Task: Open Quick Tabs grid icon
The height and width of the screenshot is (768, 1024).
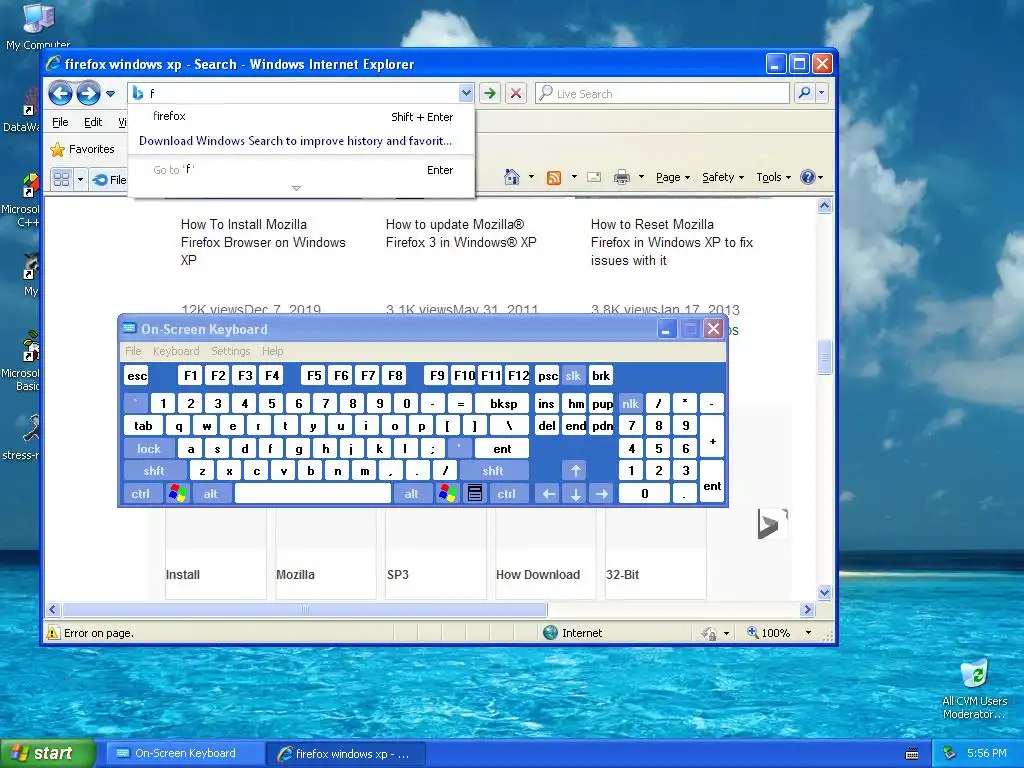Action: tap(61, 179)
